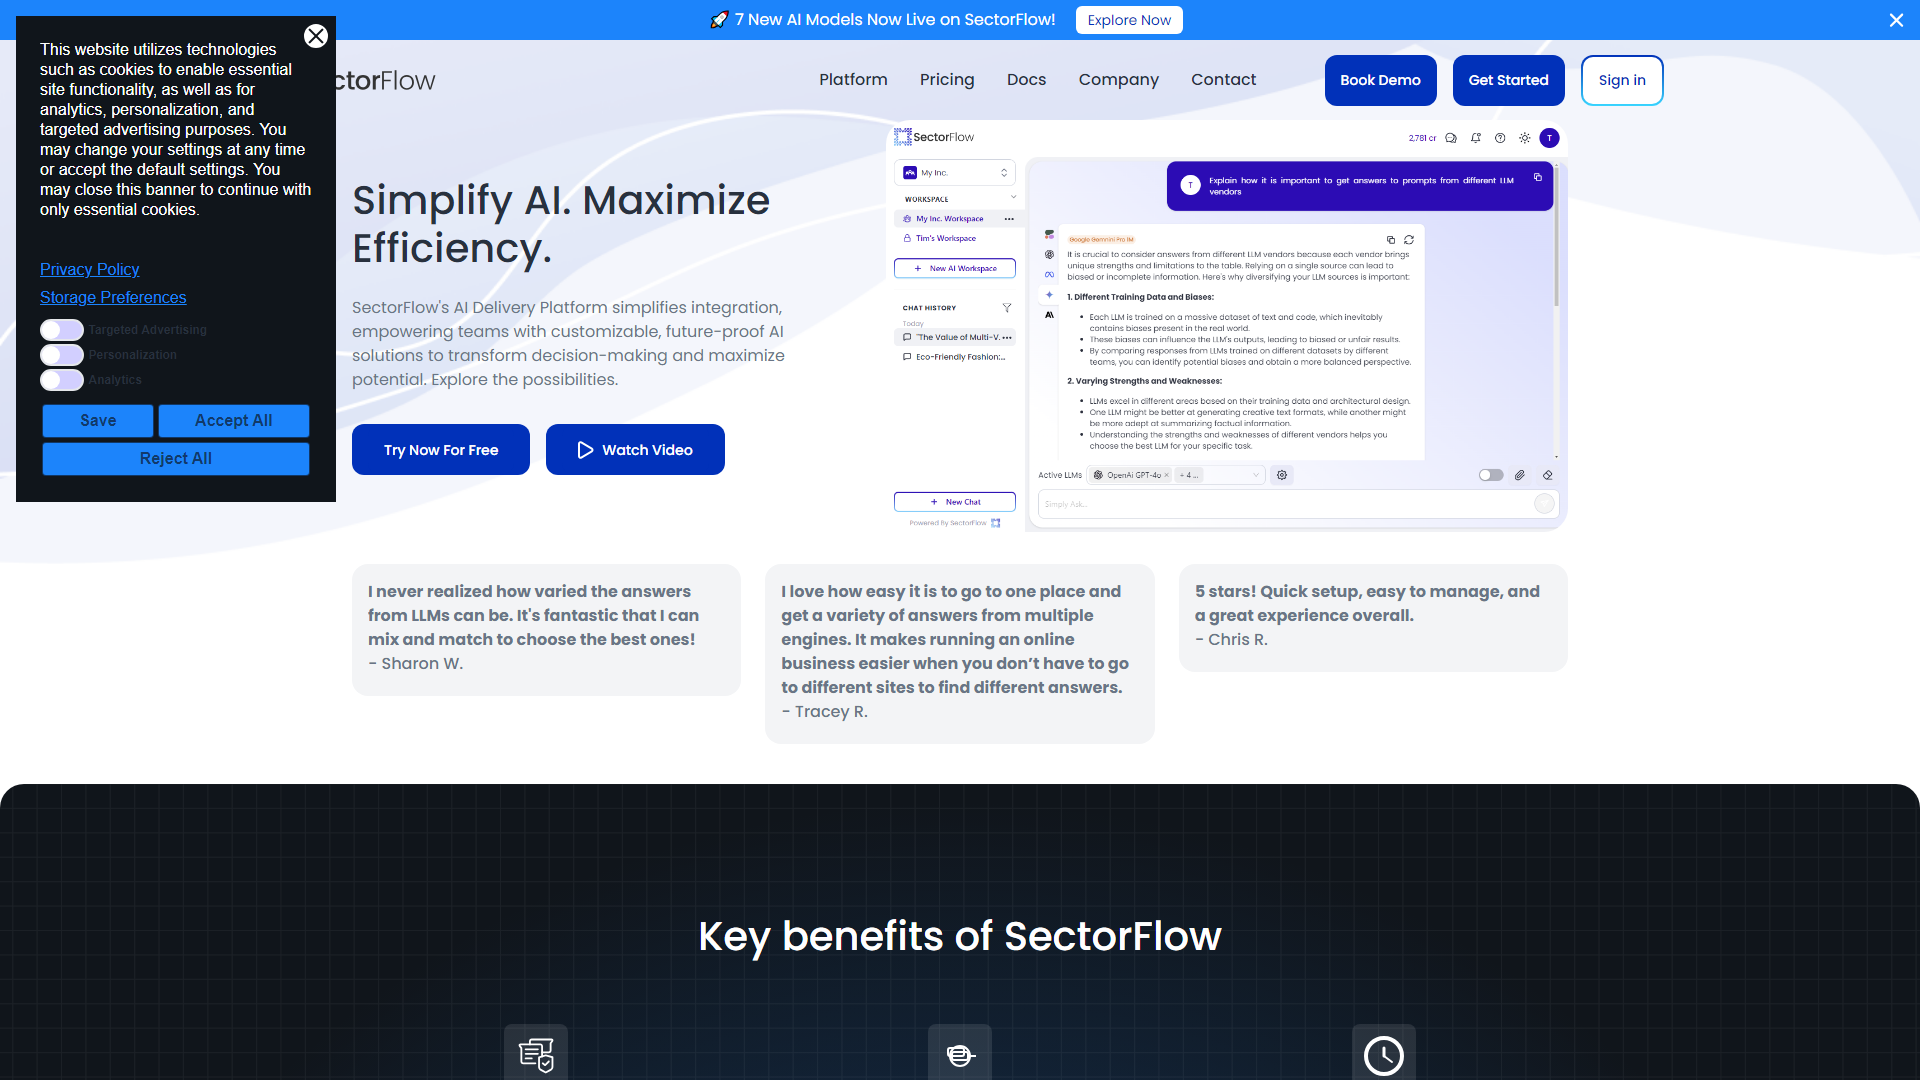Remove the OpenAi GPT-4o chip
1920x1080 pixels.
[x=1166, y=475]
